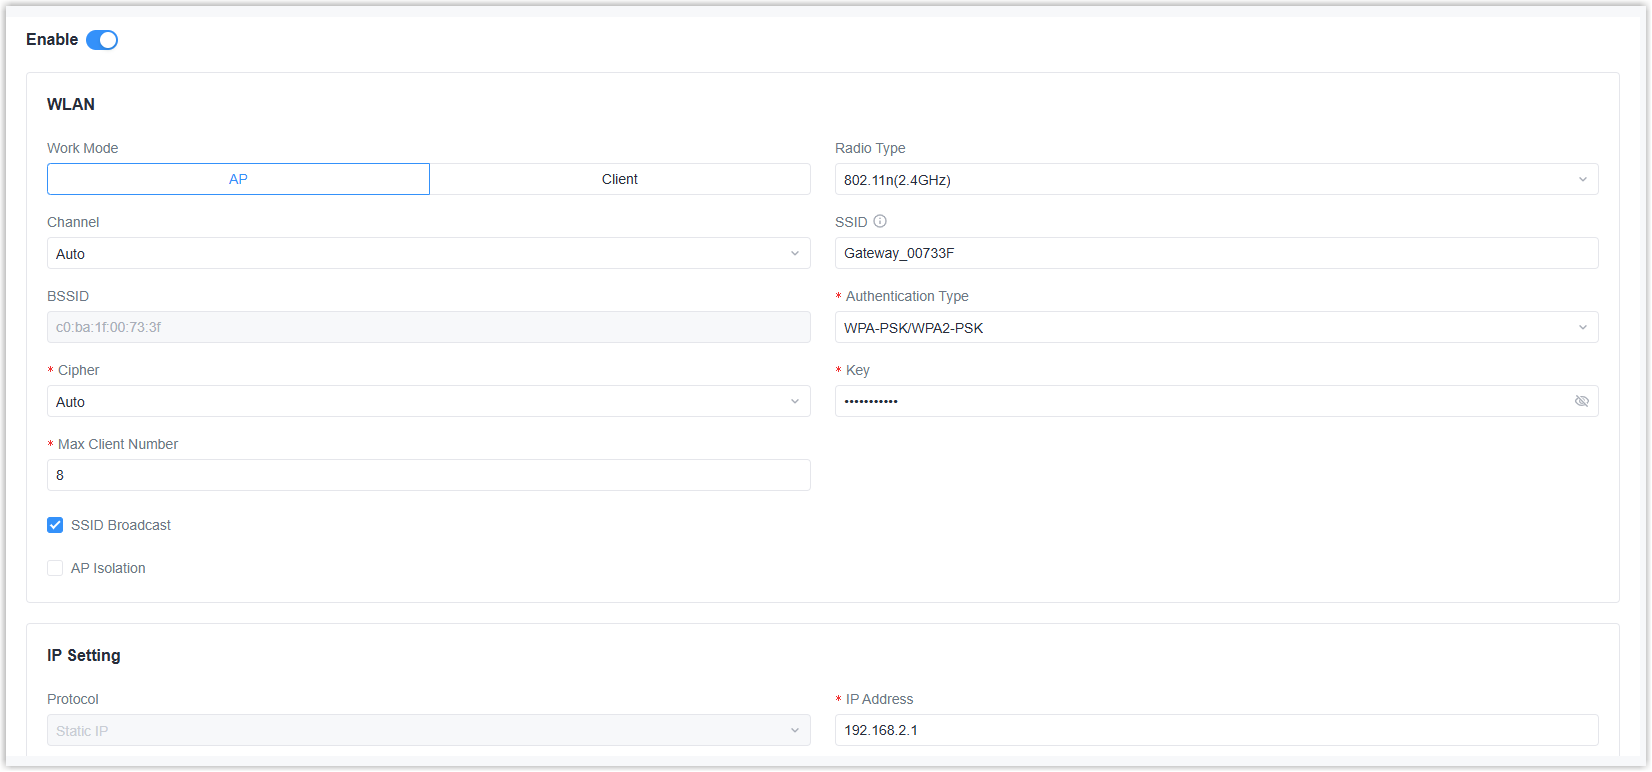
Task: Click the greyed-out BSSID field
Action: click(x=428, y=328)
